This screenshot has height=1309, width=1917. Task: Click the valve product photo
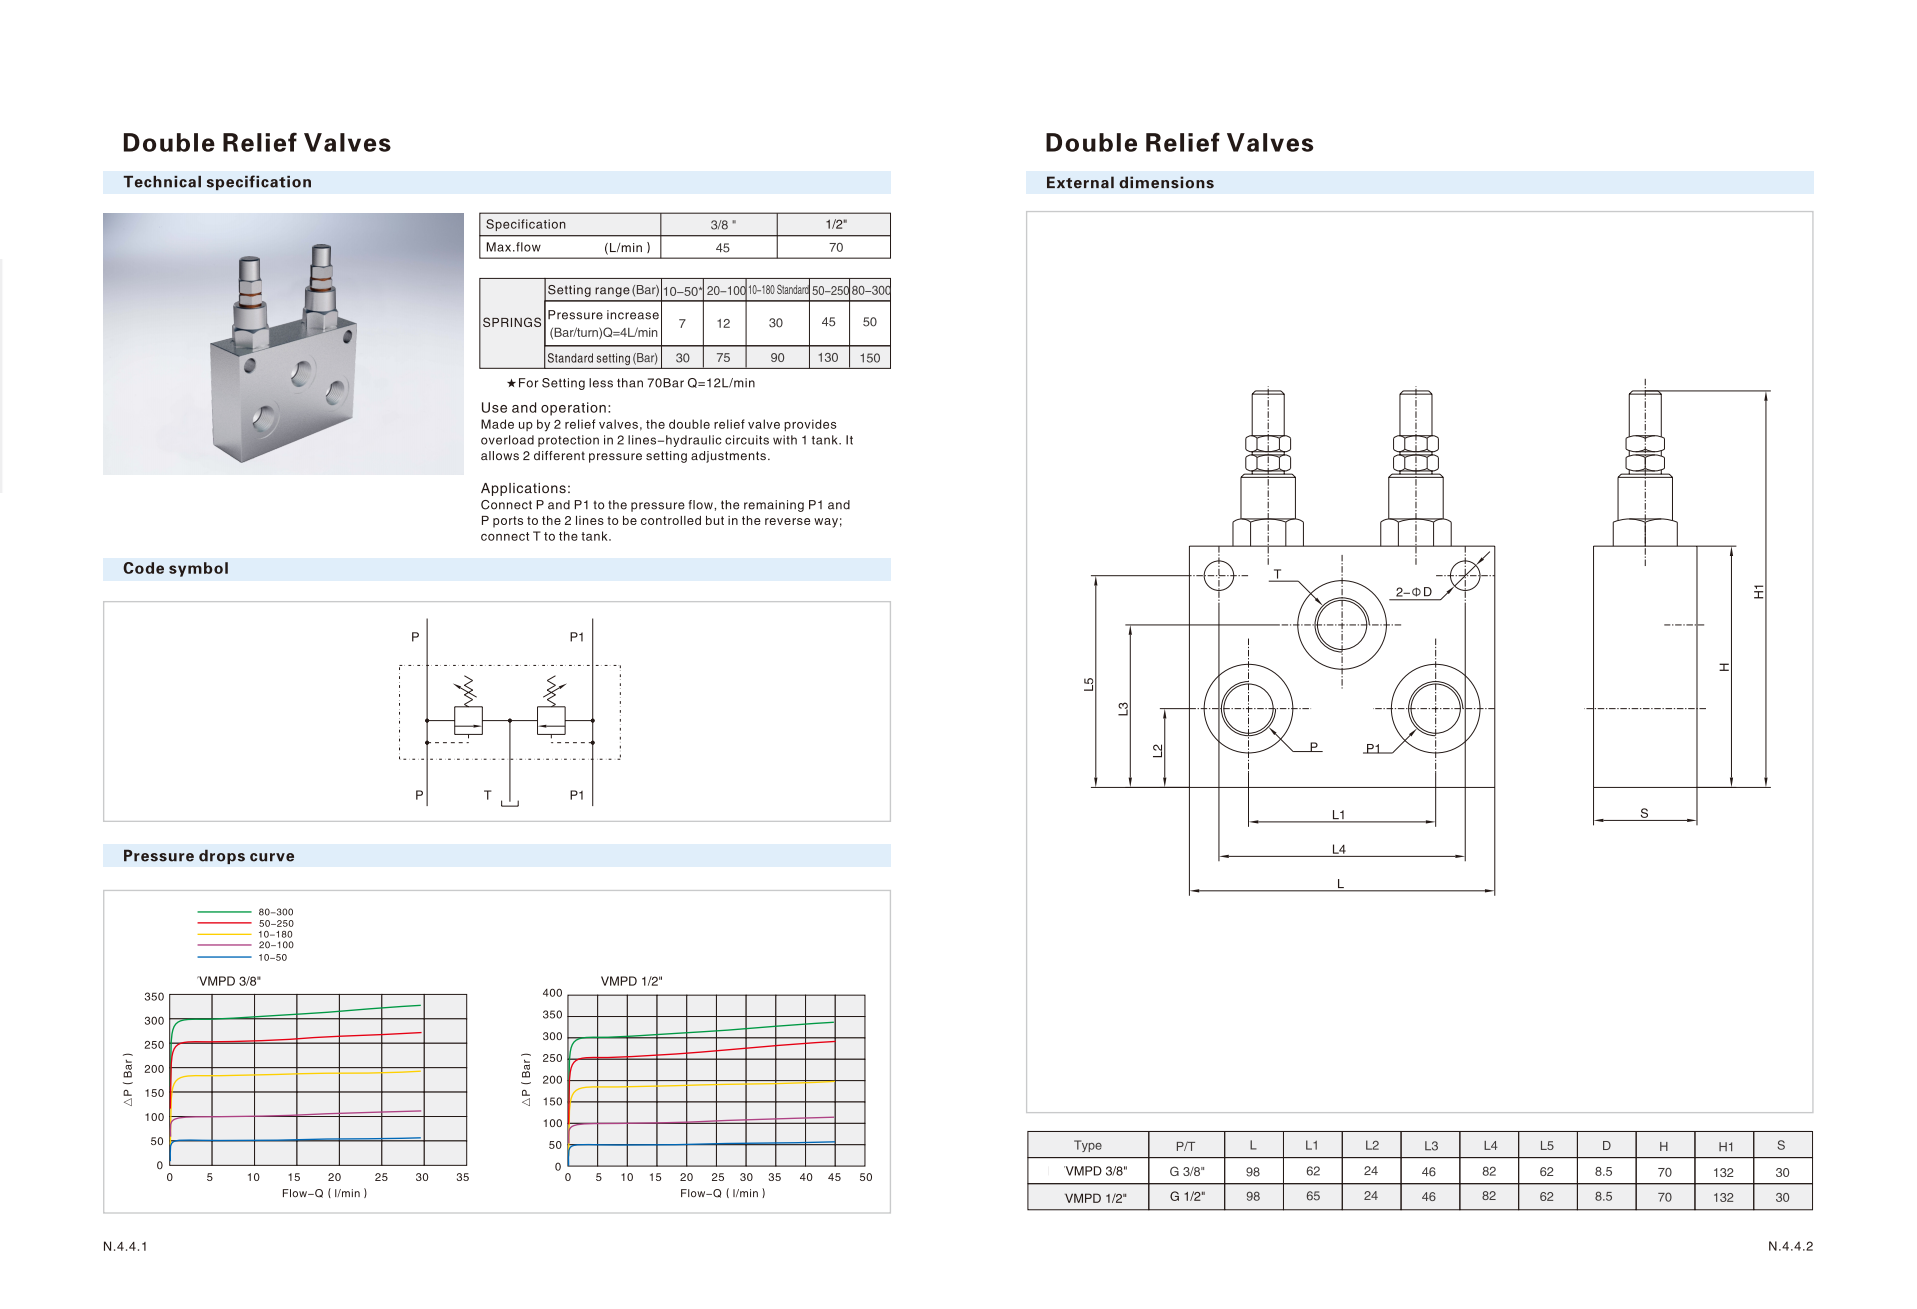[x=283, y=343]
